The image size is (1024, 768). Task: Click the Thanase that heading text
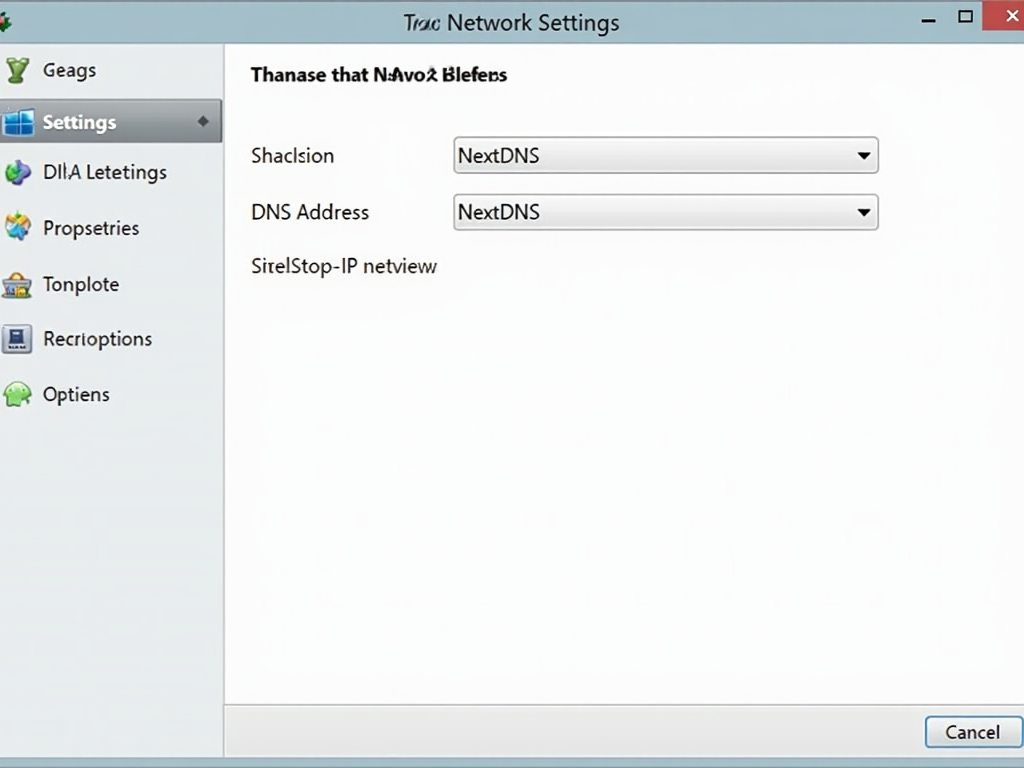tap(379, 74)
